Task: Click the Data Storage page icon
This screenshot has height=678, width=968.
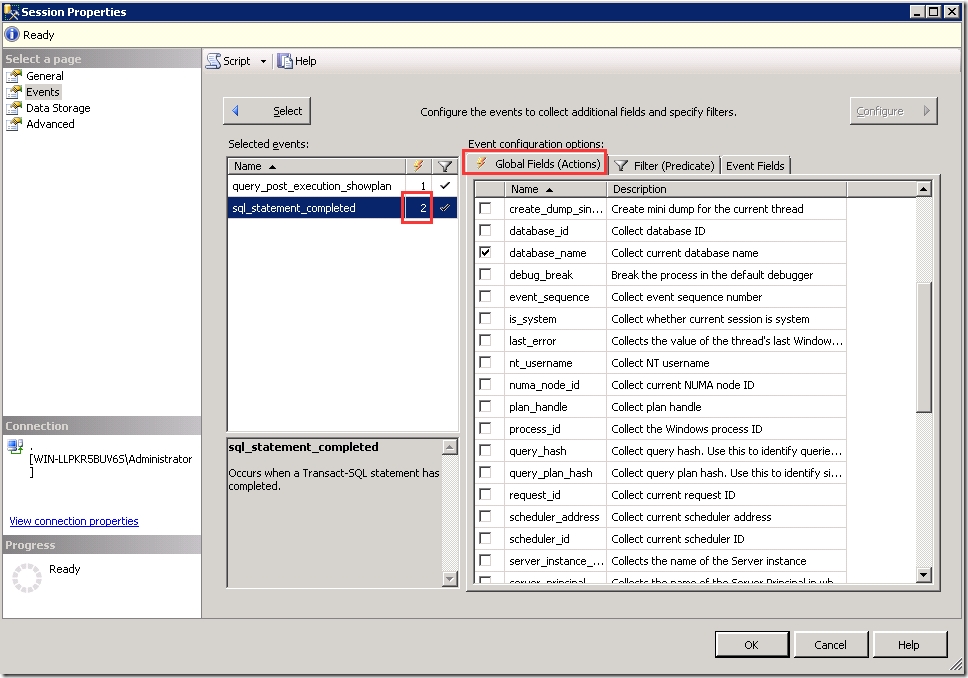Action: (x=14, y=108)
